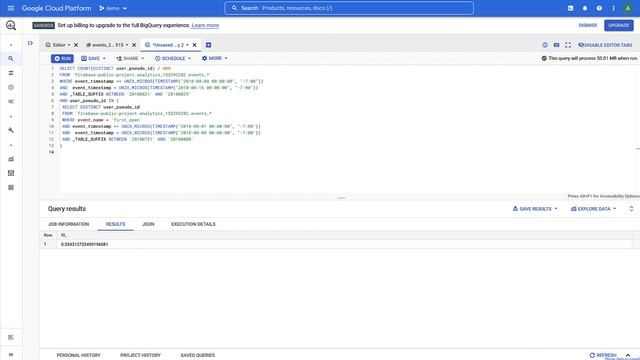This screenshot has width=640, height=360.
Task: Switch to Execution Details tab
Action: click(x=193, y=224)
